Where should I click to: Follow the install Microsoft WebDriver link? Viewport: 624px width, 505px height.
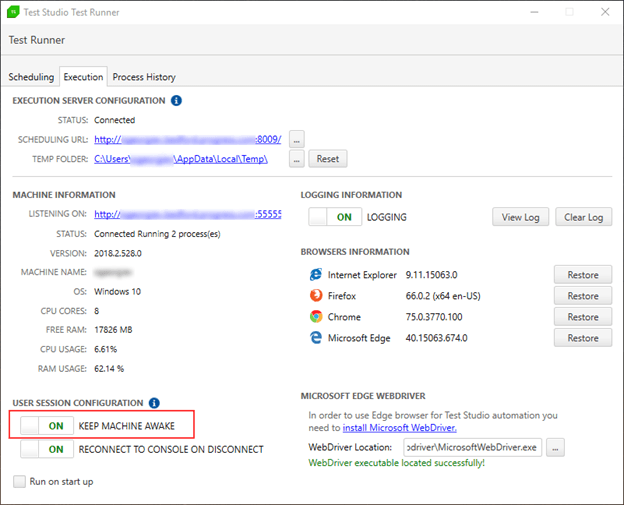click(x=400, y=428)
